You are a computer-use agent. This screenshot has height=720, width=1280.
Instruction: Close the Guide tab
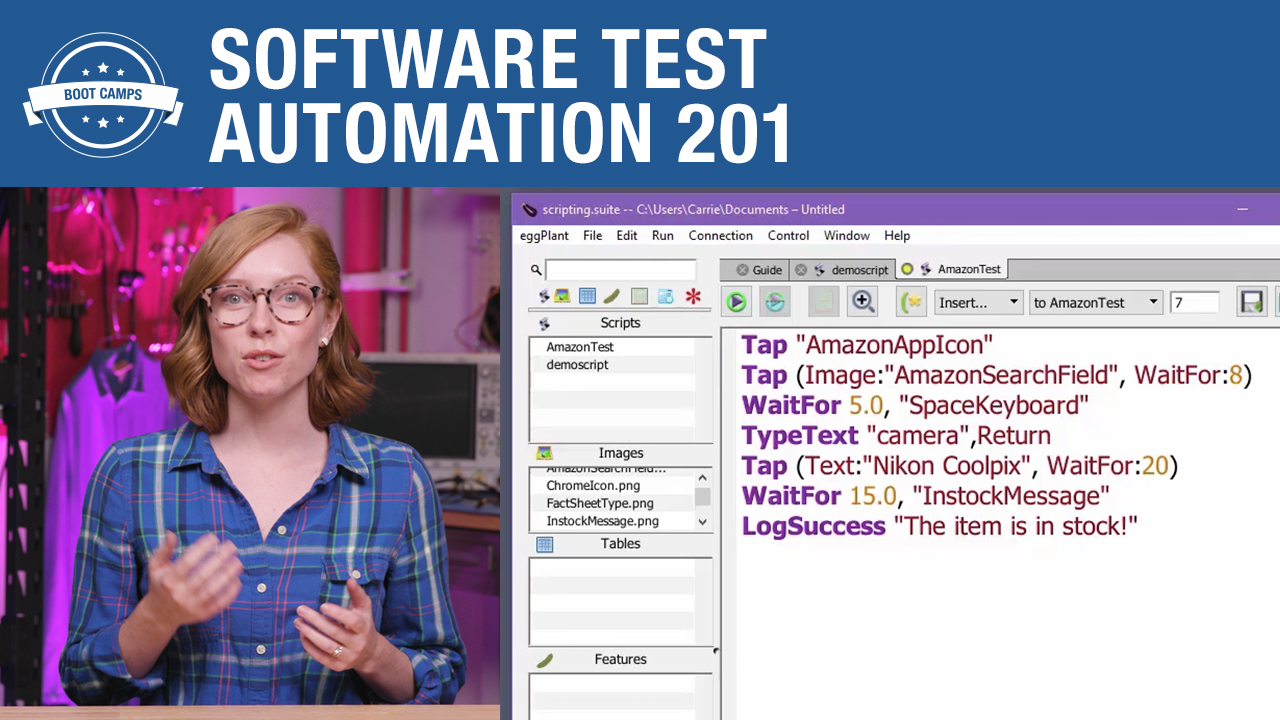[742, 270]
